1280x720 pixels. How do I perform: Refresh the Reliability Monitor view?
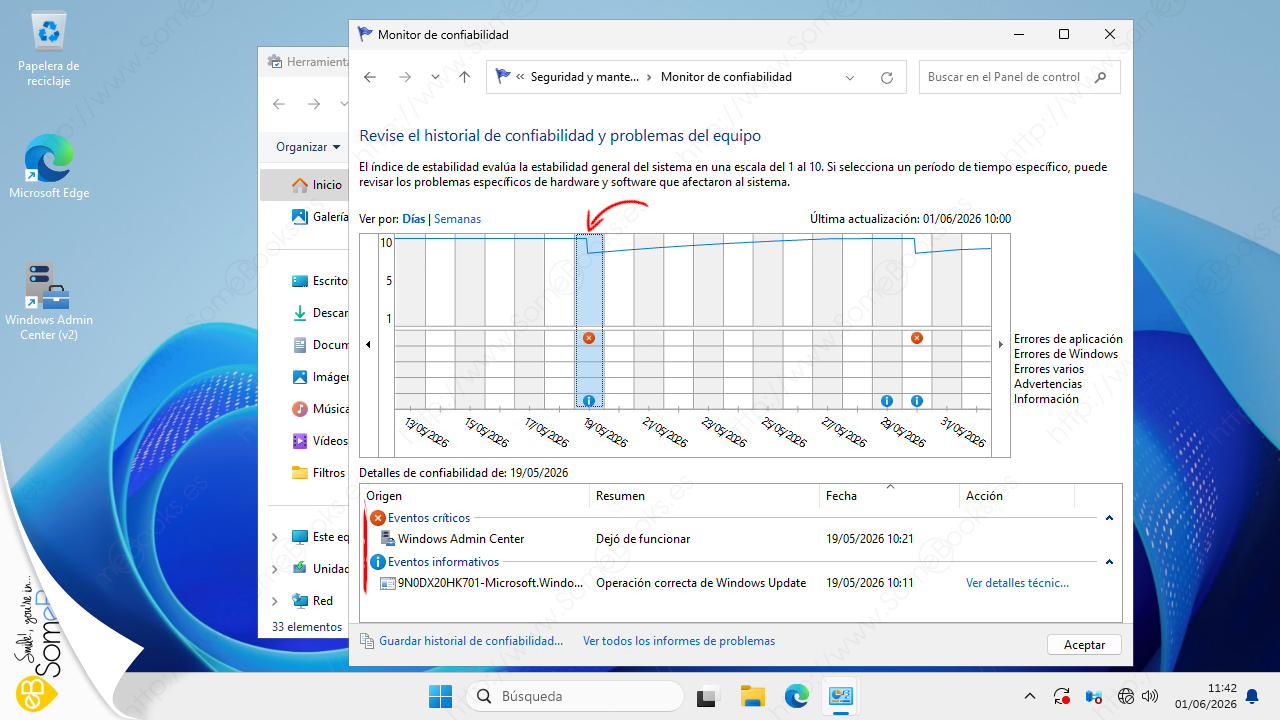click(x=886, y=77)
